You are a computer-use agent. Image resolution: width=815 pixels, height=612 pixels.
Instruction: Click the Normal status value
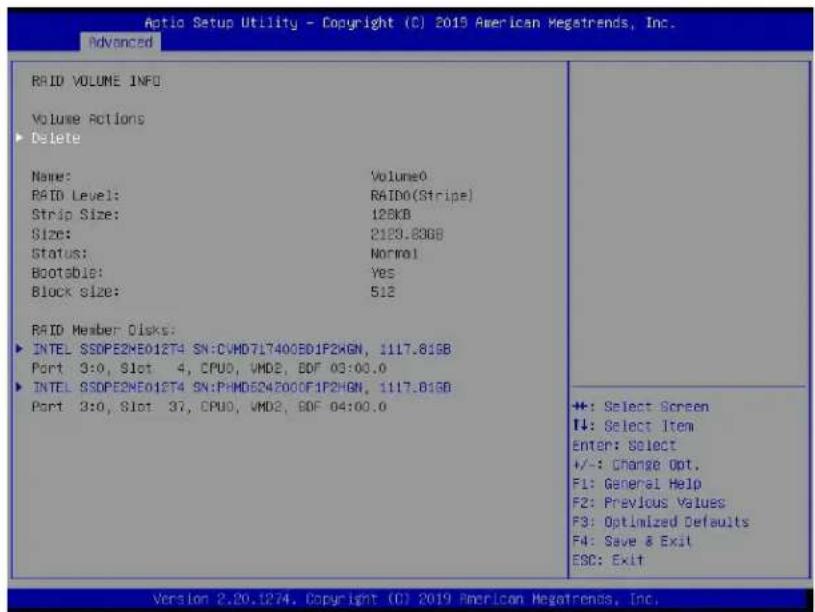395,253
